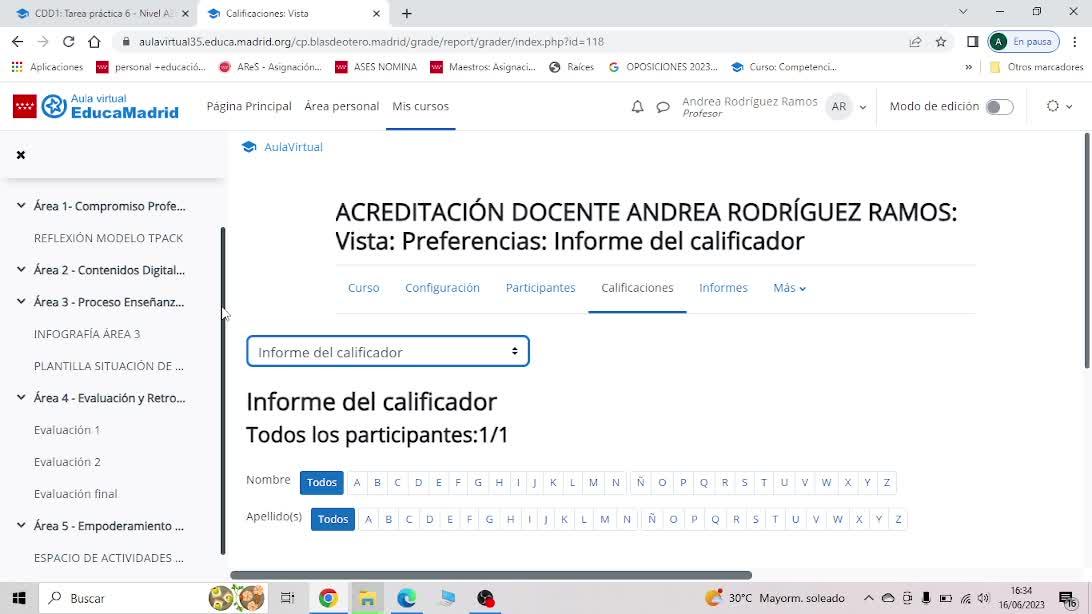Close the course index drawer with X
The image size is (1092, 614).
click(x=21, y=155)
